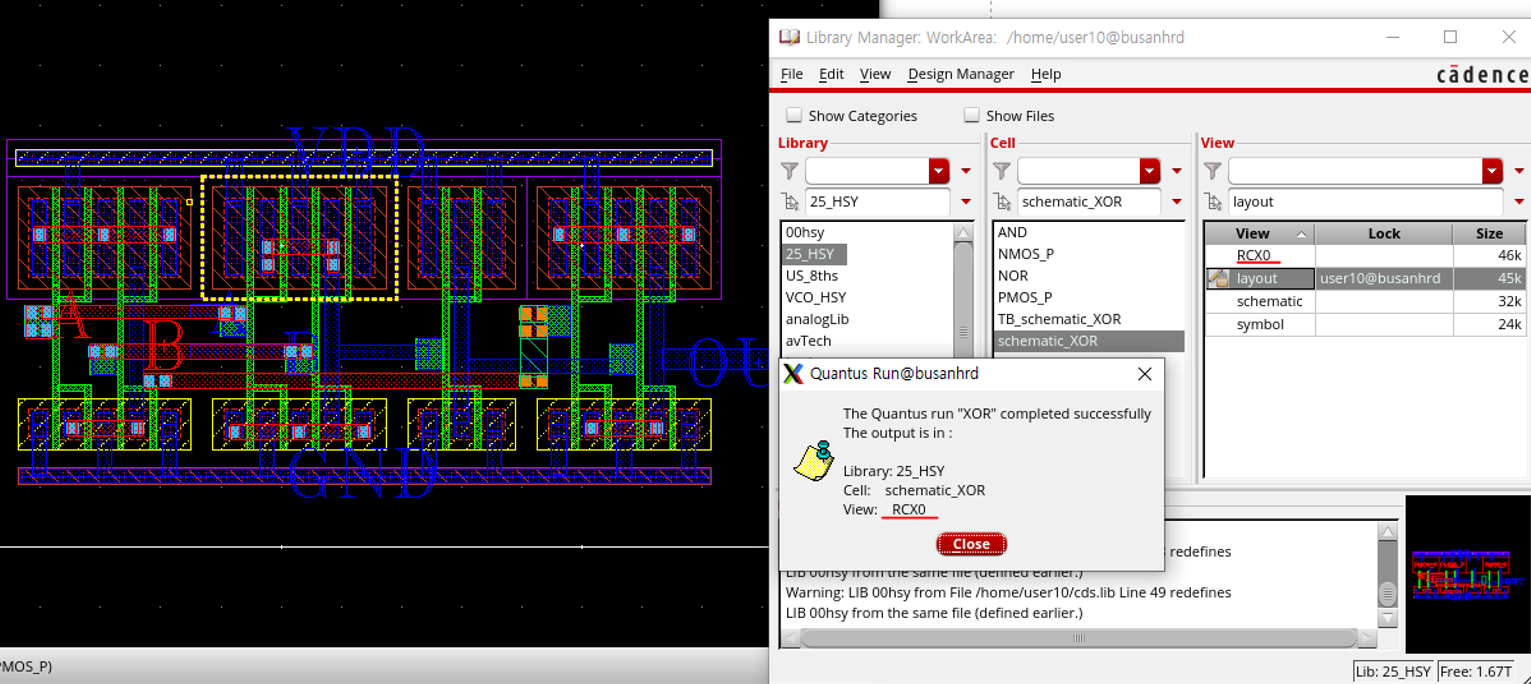Click the Close button in Quantus dialog
This screenshot has width=1531, height=684.
tap(971, 544)
